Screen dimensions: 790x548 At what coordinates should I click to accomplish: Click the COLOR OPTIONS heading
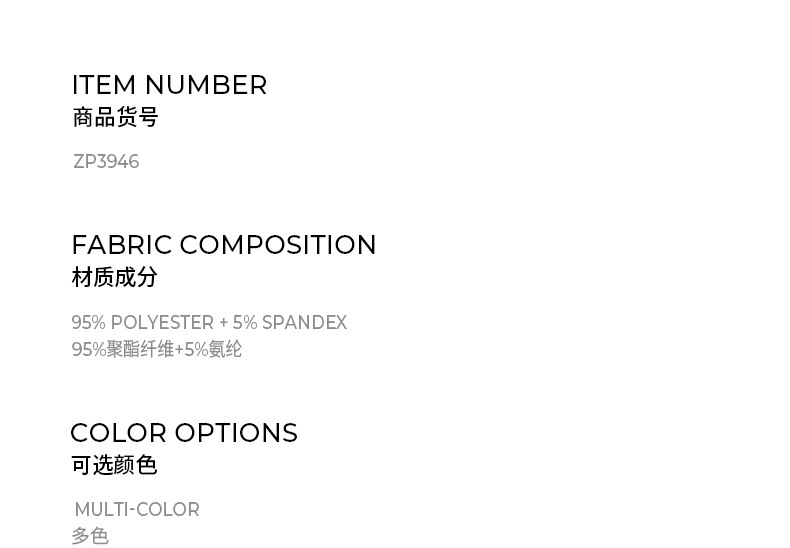click(x=184, y=433)
